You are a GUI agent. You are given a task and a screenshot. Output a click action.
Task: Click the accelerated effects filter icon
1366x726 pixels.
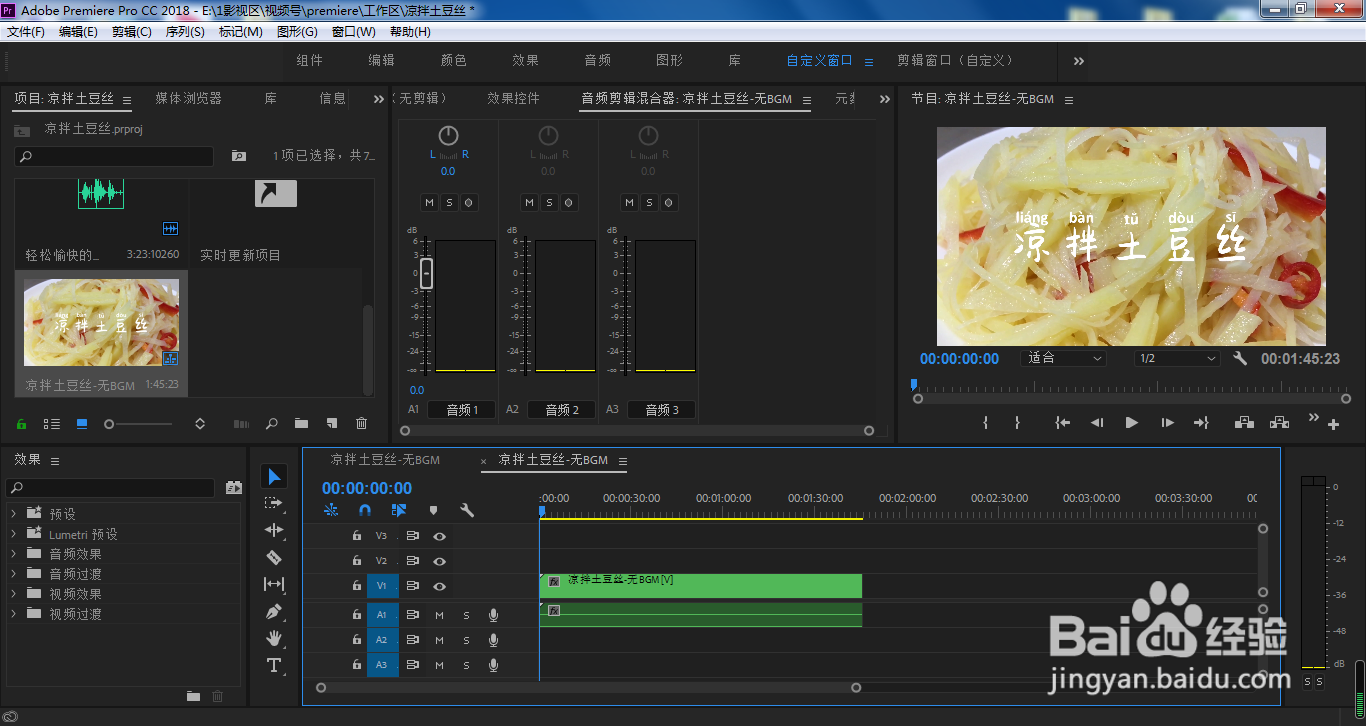pos(234,488)
